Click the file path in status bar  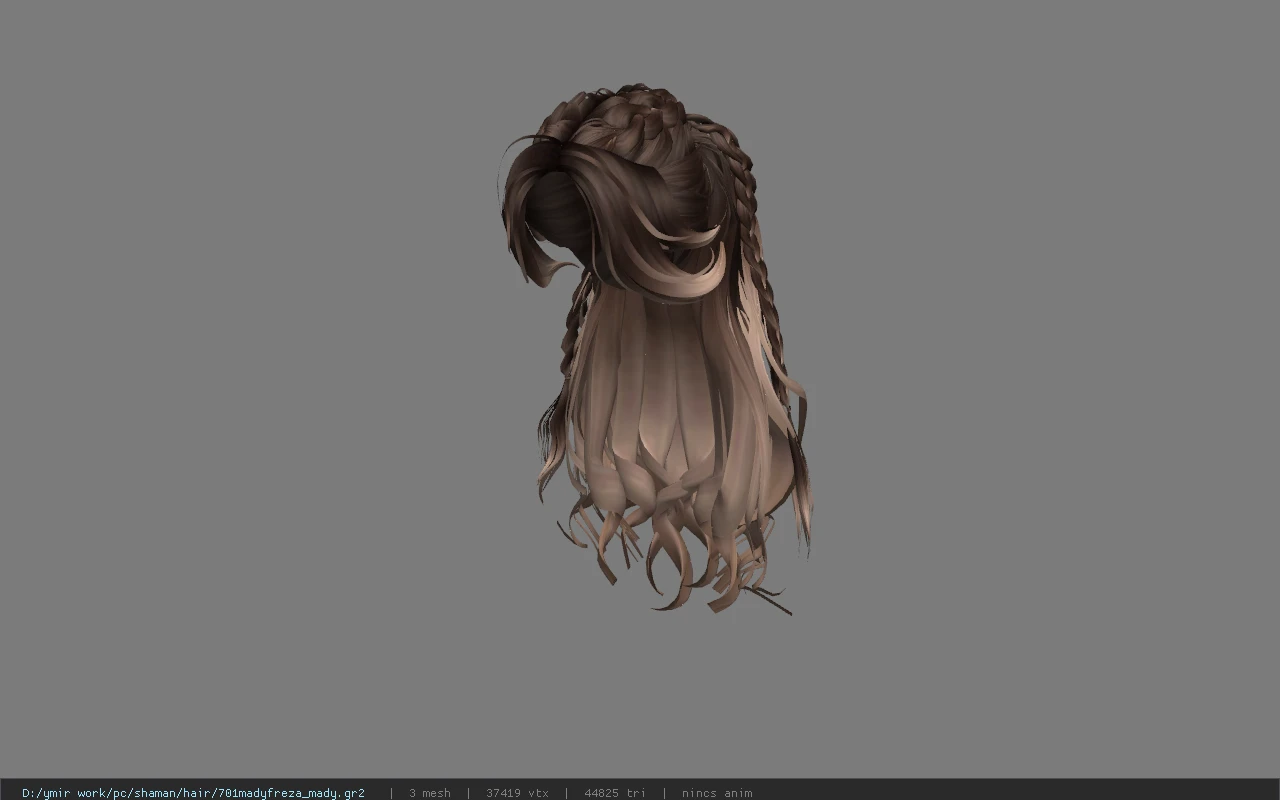coord(193,793)
